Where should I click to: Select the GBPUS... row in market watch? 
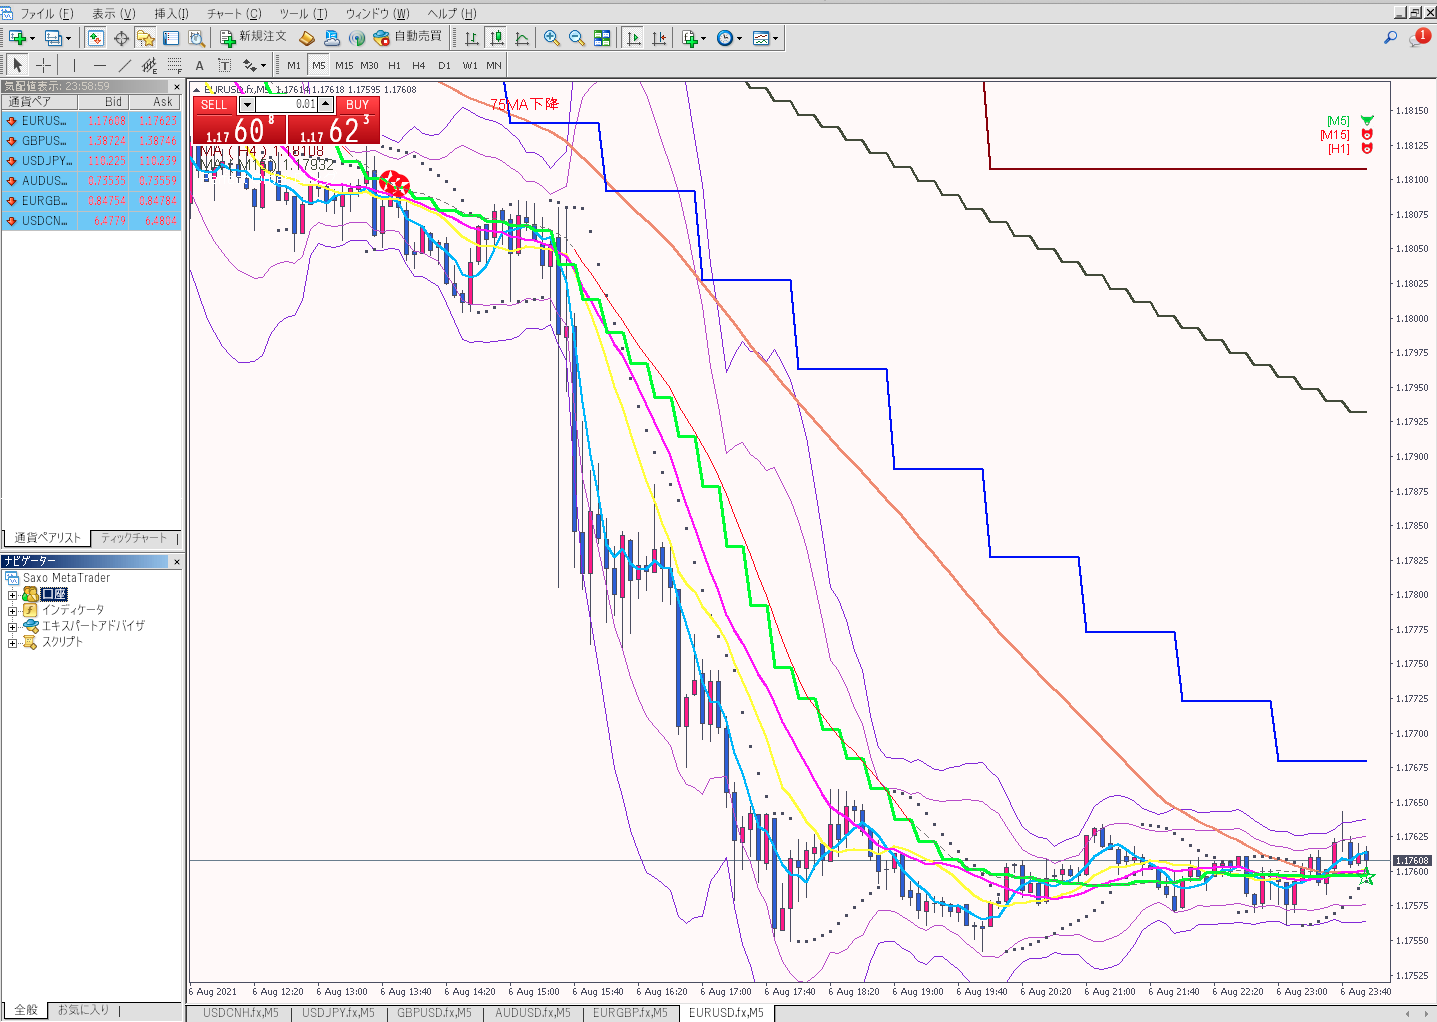tap(91, 141)
